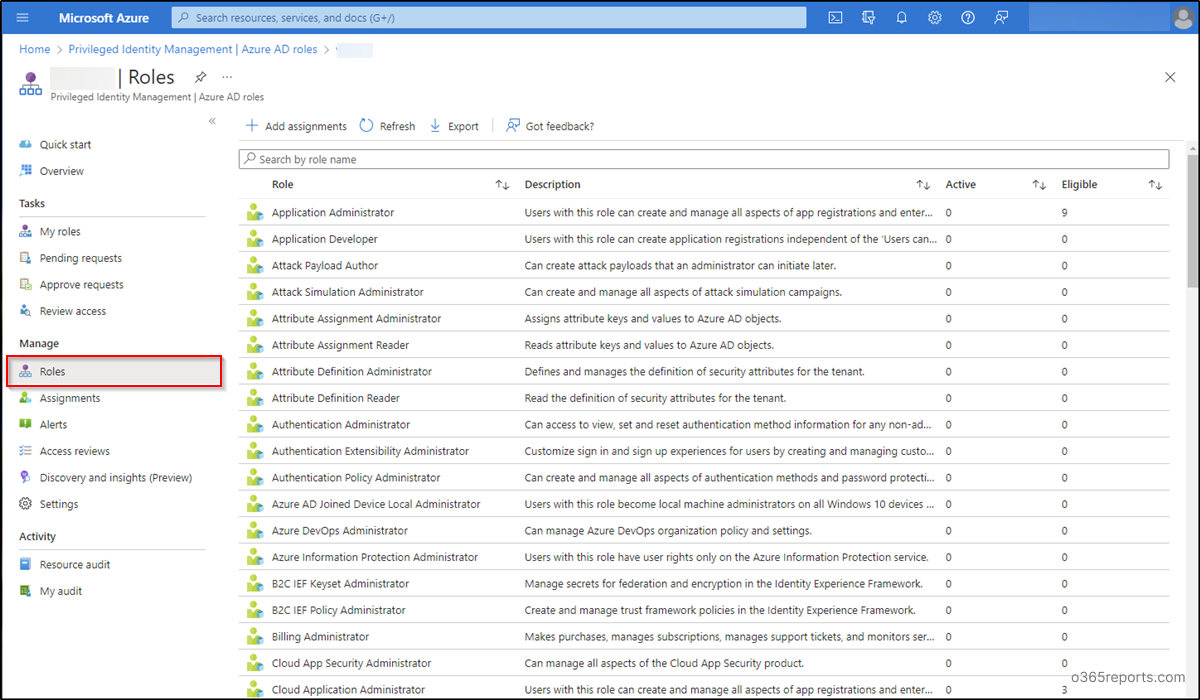The width and height of the screenshot is (1200, 700).
Task: Open the Cloud App Security Administrator role
Action: [x=352, y=663]
